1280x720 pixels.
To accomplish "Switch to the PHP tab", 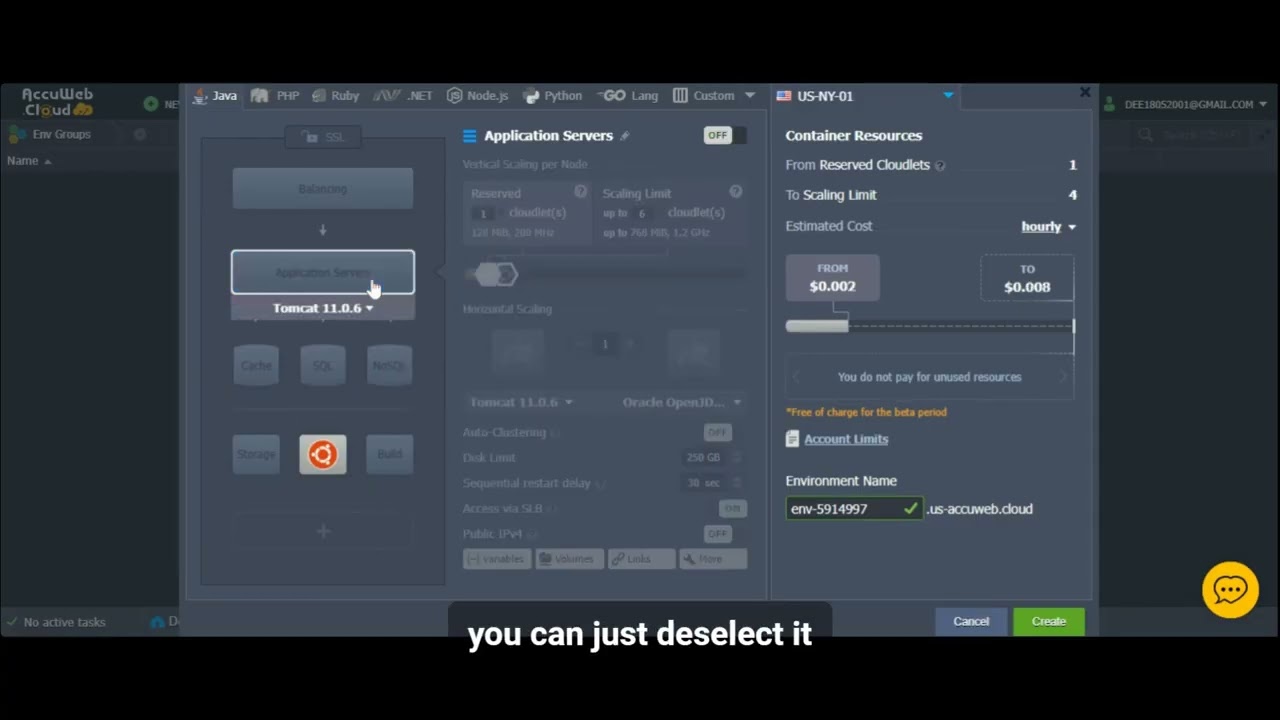I will click(275, 96).
